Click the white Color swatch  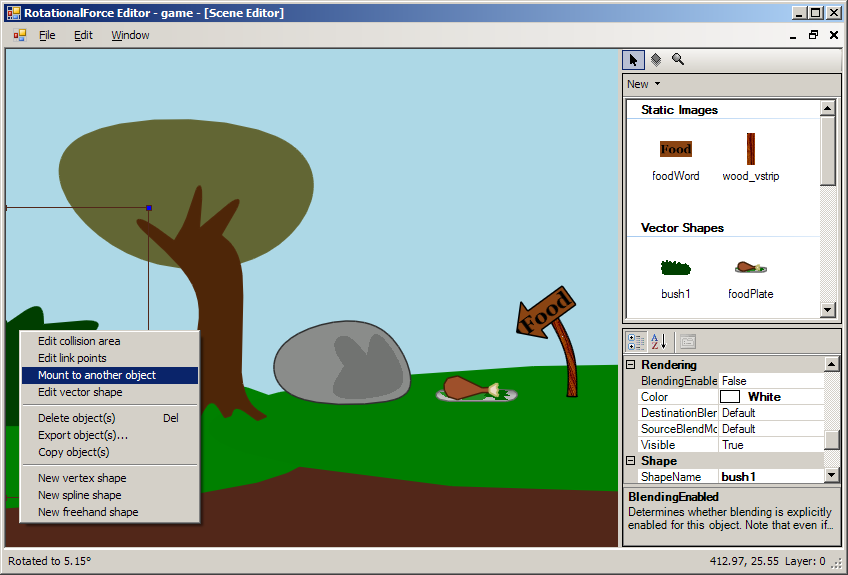pos(737,397)
